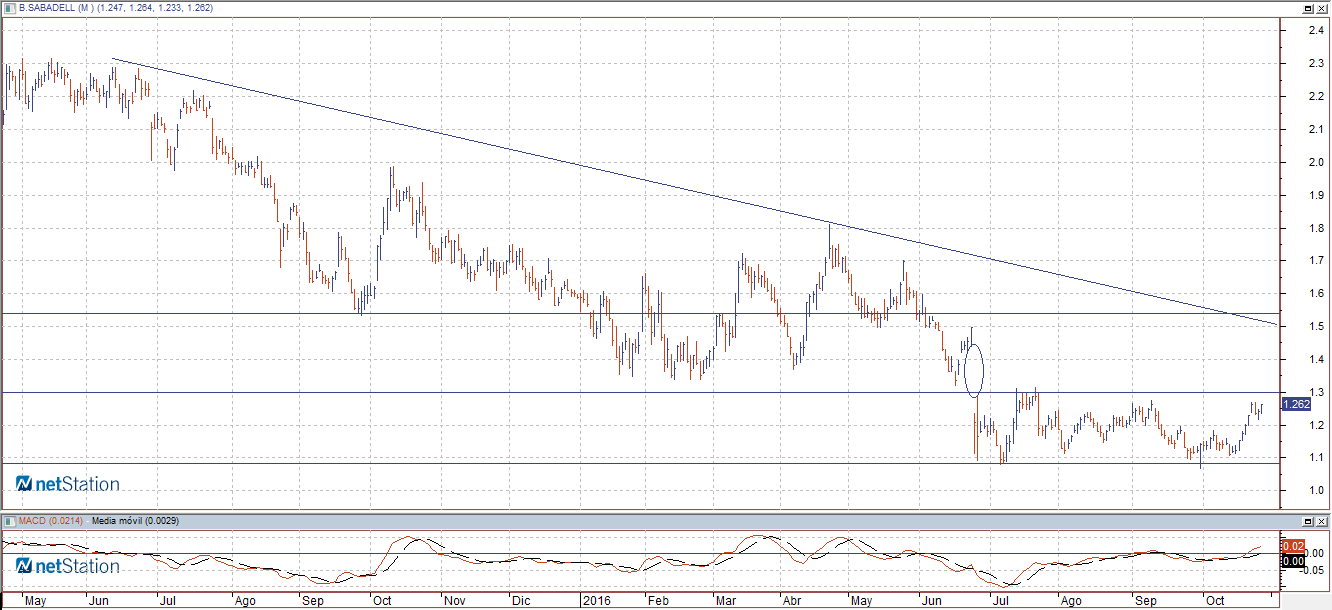This screenshot has width=1332, height=610.
Task: Click the 1.8 price axis label
Action: (1317, 228)
